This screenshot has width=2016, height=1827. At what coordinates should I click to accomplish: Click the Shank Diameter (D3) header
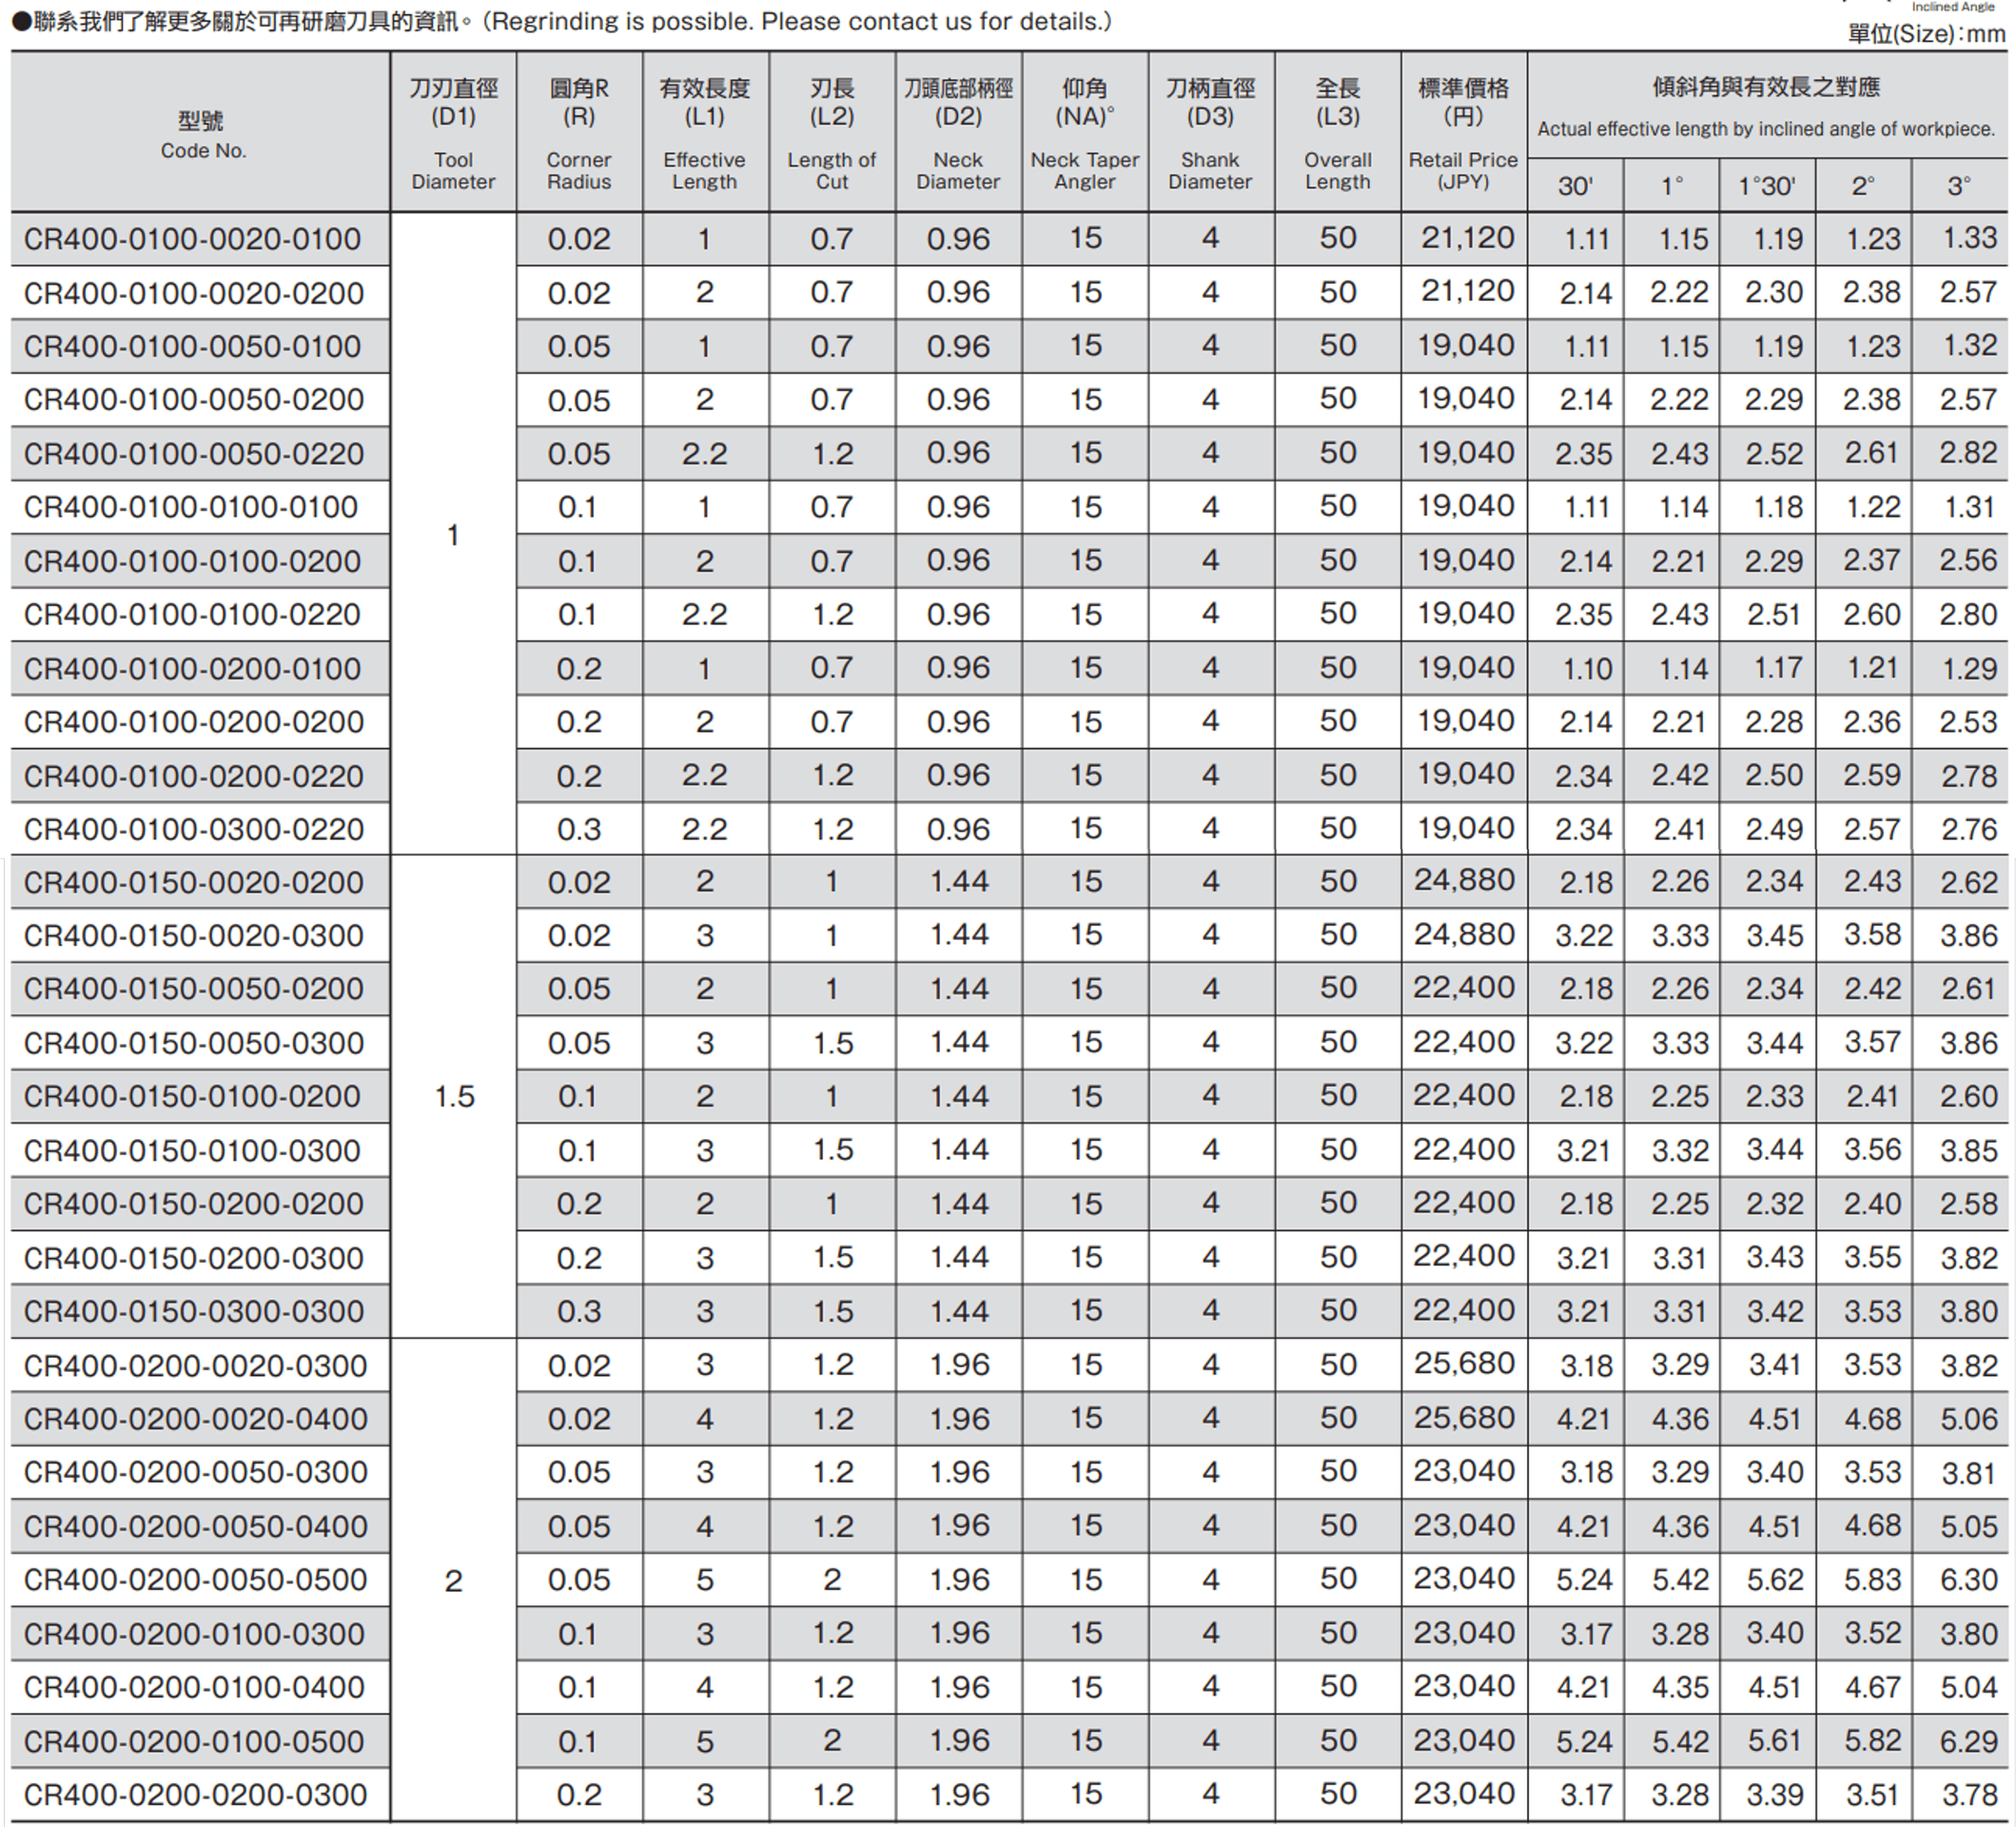pos(1210,133)
